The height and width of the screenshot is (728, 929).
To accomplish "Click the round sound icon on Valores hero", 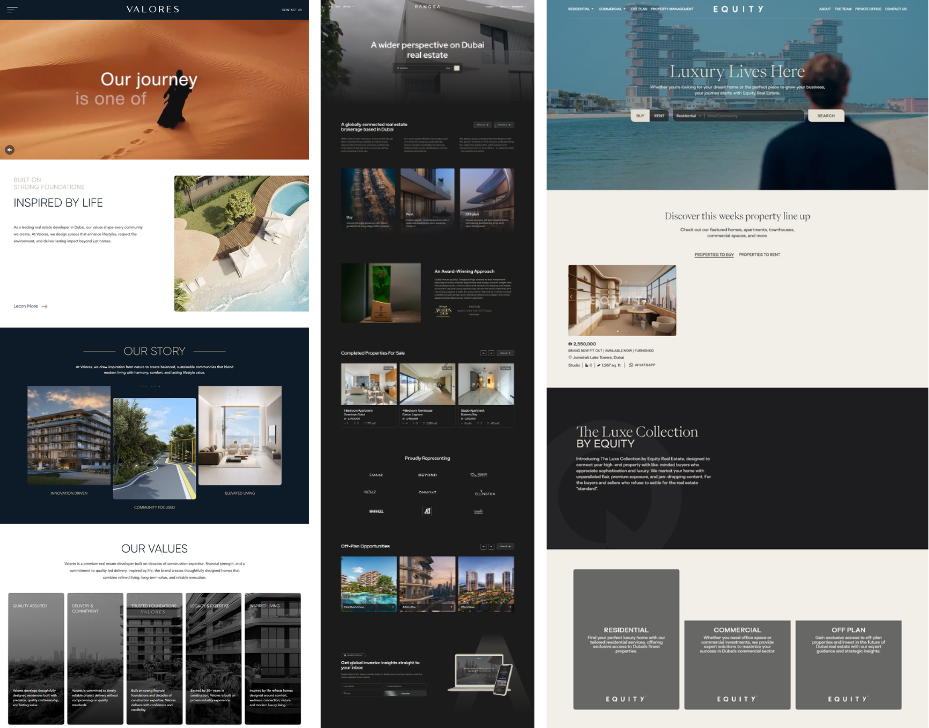I will click(x=9, y=150).
